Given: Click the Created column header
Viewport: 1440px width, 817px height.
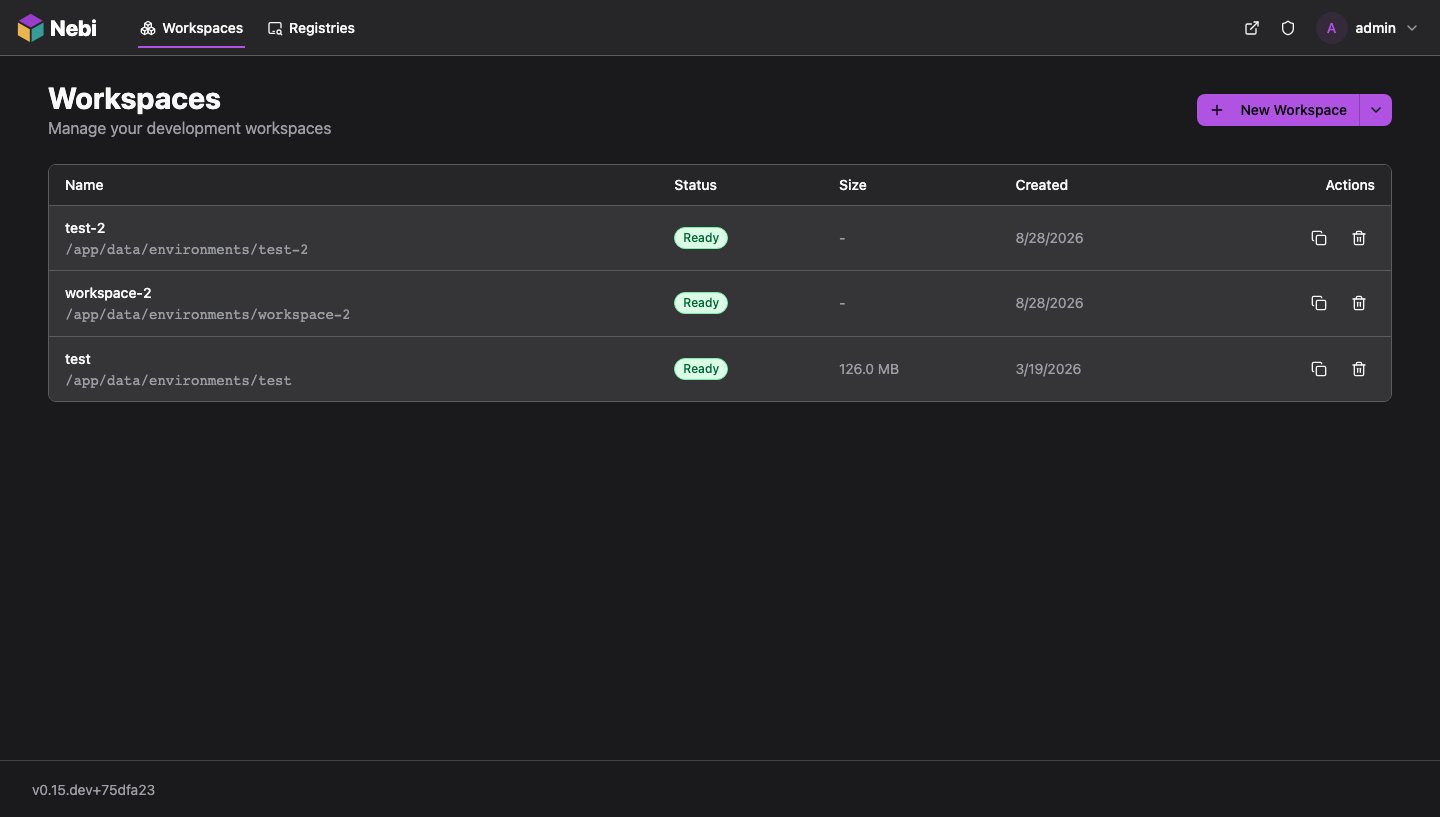Looking at the screenshot, I should tap(1041, 185).
